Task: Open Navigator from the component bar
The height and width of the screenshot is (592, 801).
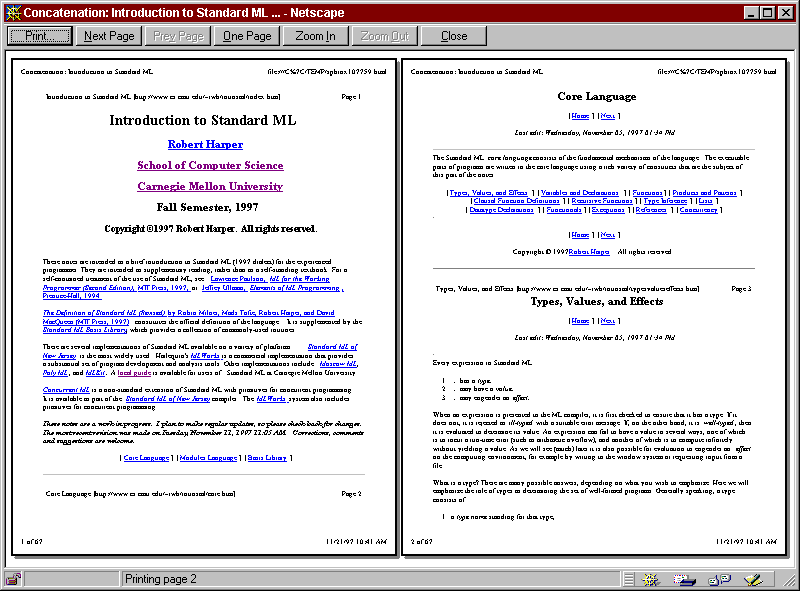Action: (653, 579)
